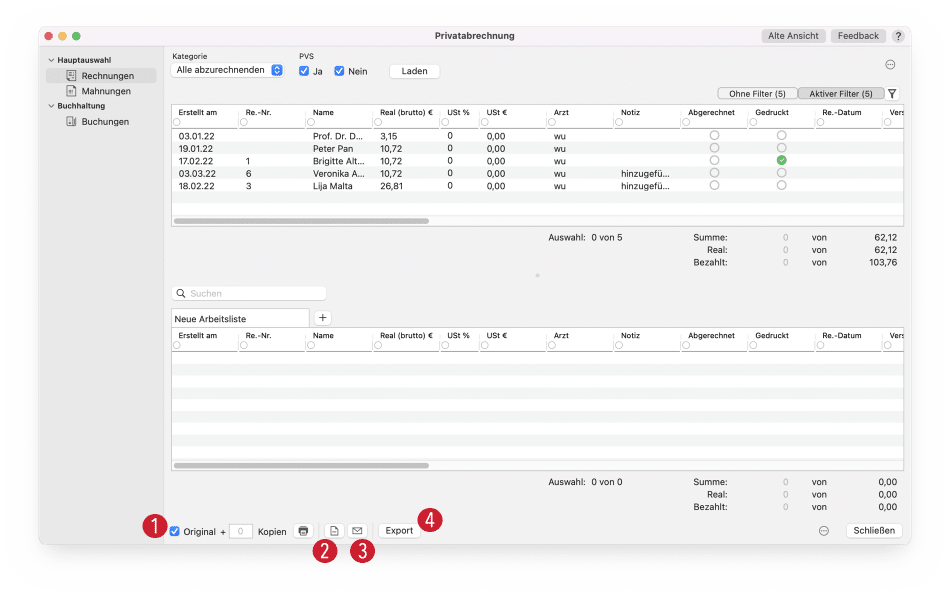
Task: Click the question mark help icon
Action: (x=898, y=36)
